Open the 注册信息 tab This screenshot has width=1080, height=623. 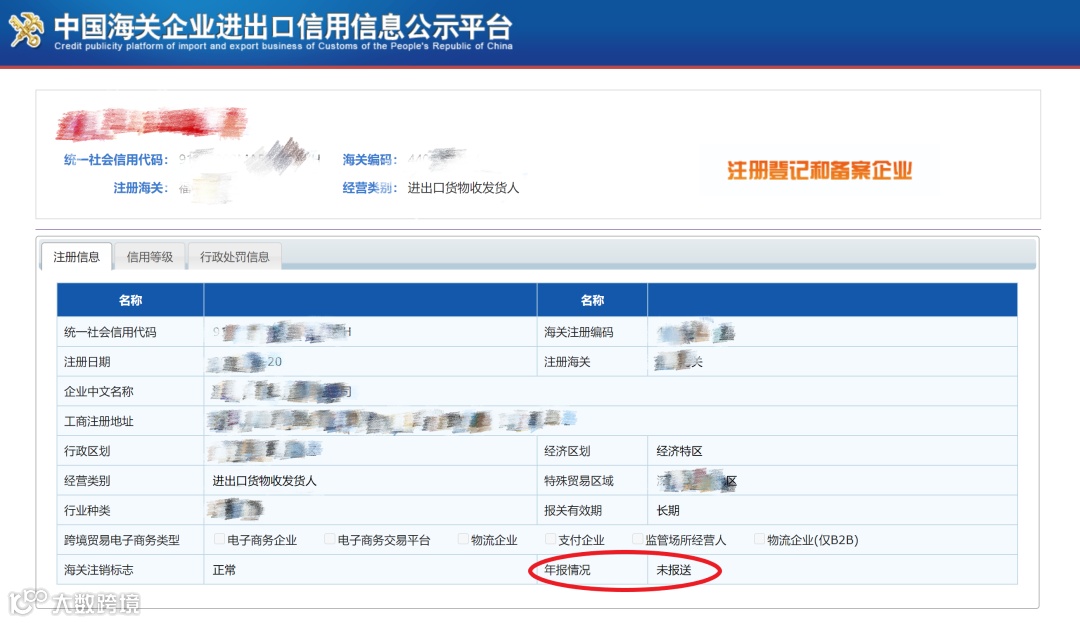76,257
